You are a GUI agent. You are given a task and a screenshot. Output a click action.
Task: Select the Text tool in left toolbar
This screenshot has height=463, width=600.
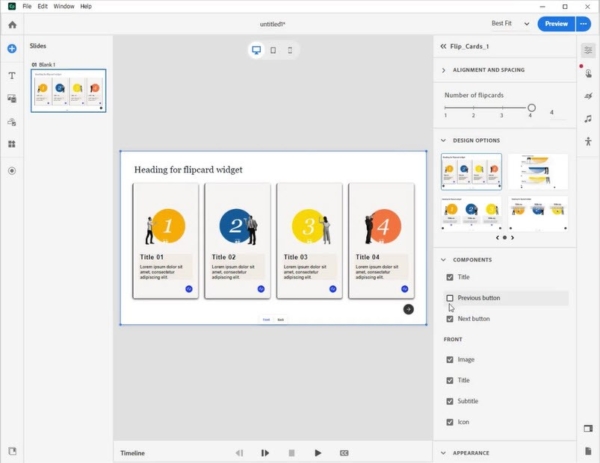12,76
